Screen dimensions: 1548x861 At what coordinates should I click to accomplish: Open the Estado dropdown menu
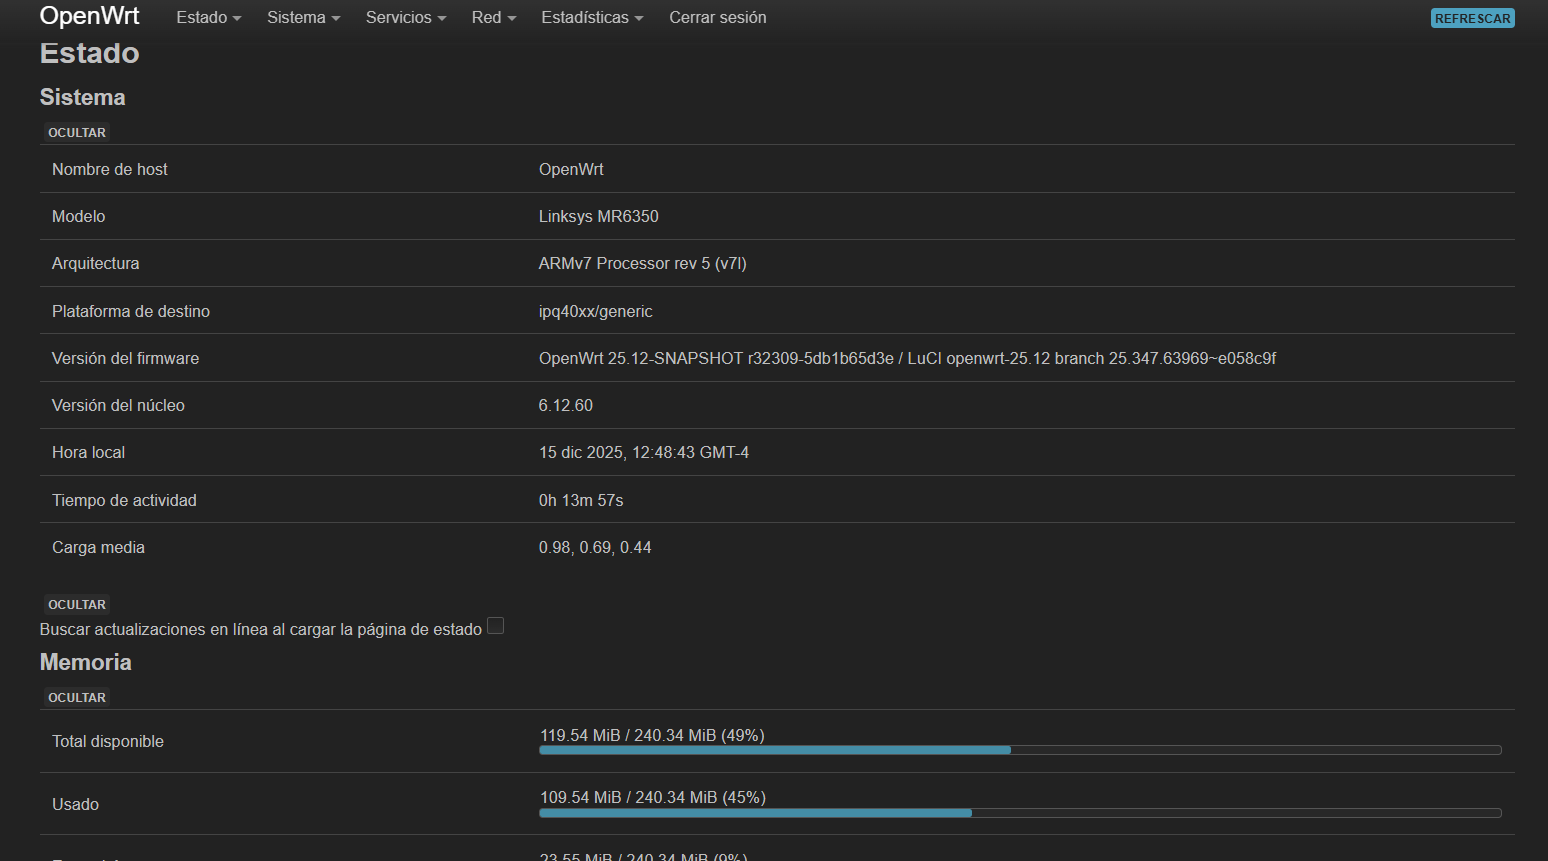point(208,18)
